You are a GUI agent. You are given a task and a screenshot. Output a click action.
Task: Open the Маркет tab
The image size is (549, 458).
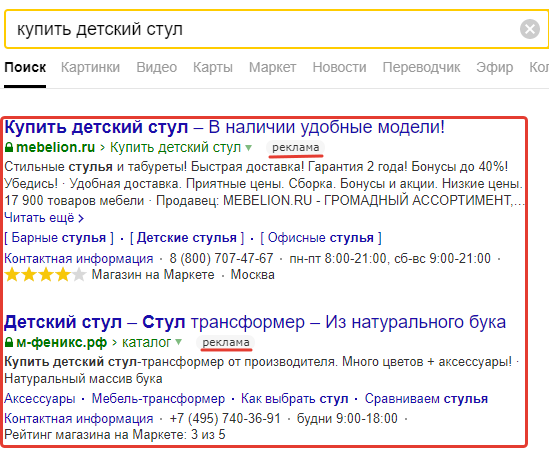point(272,67)
